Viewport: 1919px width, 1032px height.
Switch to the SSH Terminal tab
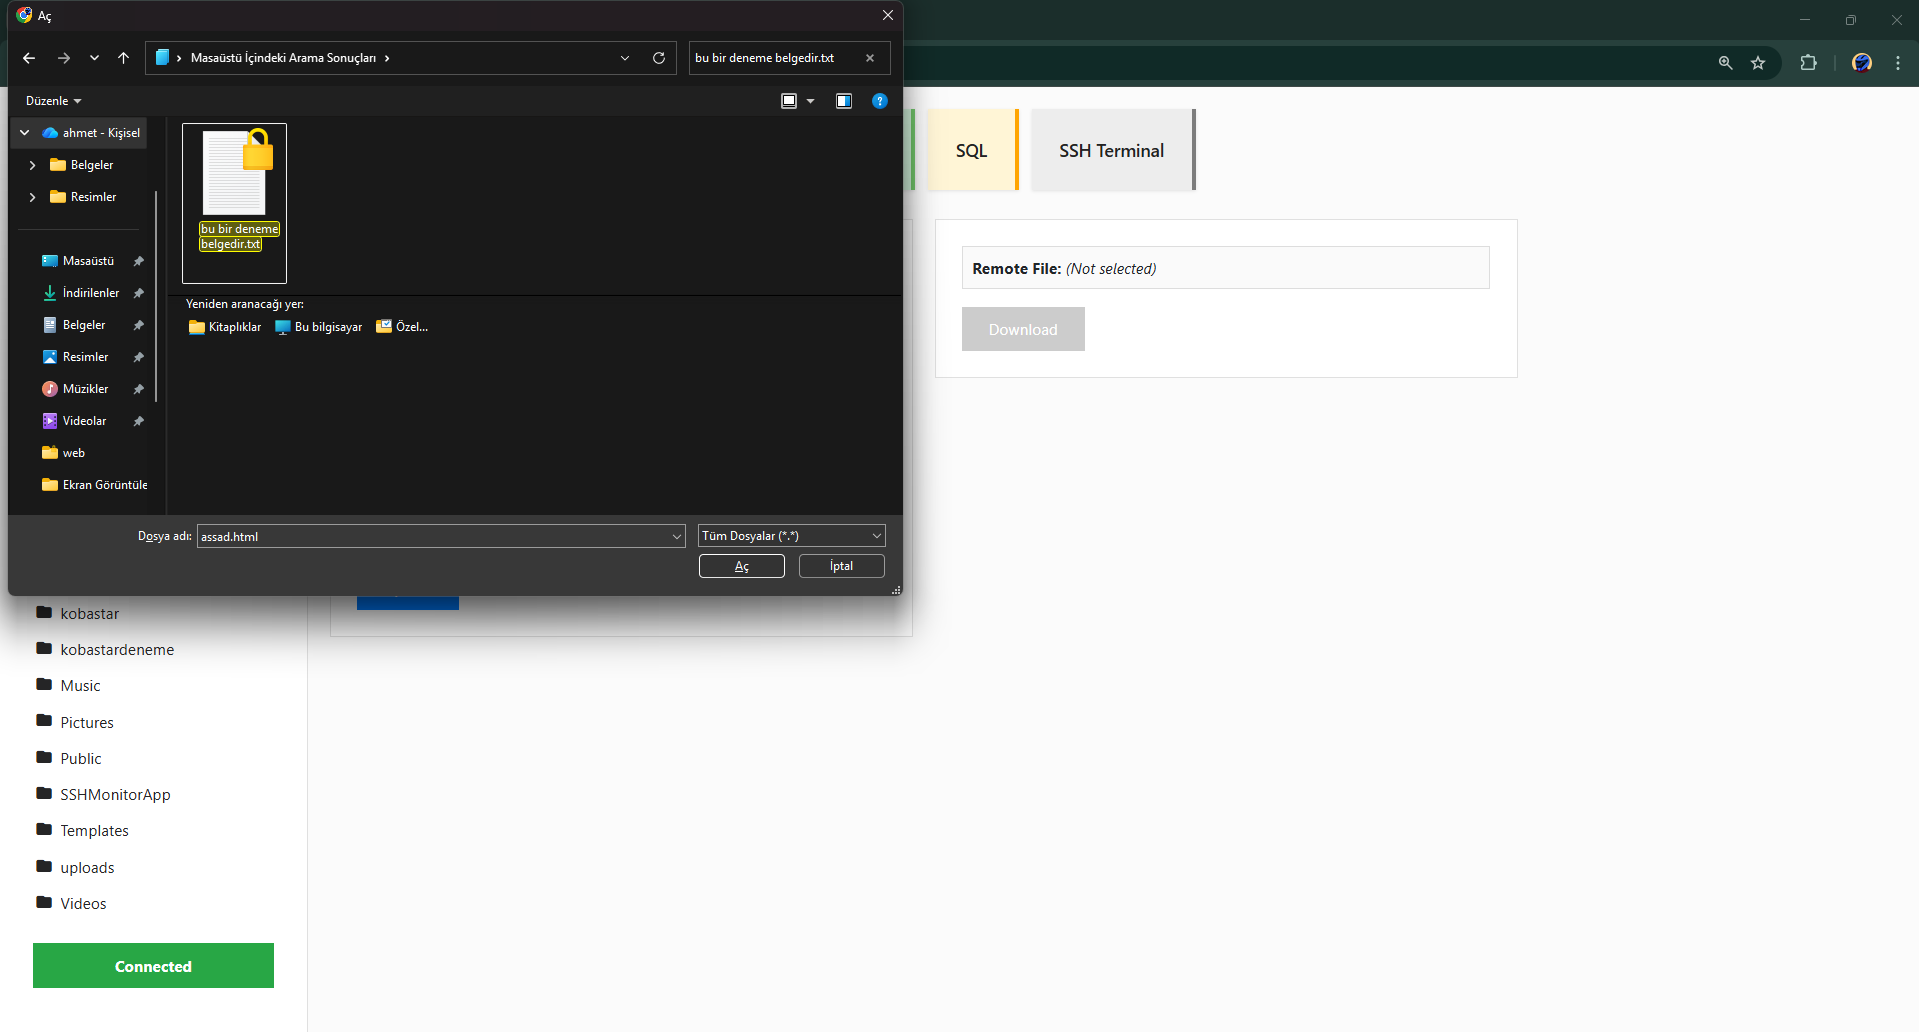pyautogui.click(x=1111, y=150)
